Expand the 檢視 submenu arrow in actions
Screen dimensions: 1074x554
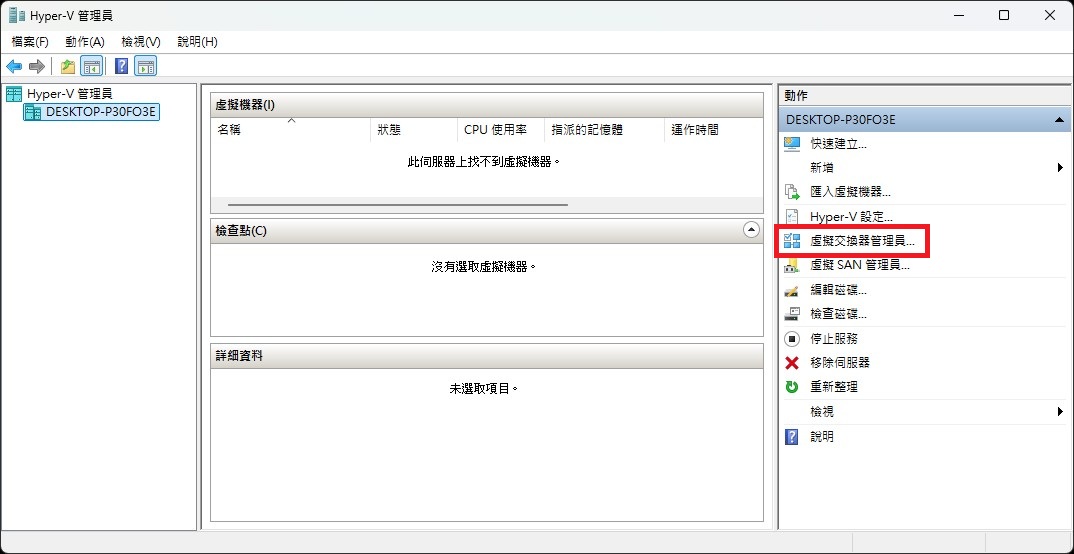click(x=1060, y=412)
